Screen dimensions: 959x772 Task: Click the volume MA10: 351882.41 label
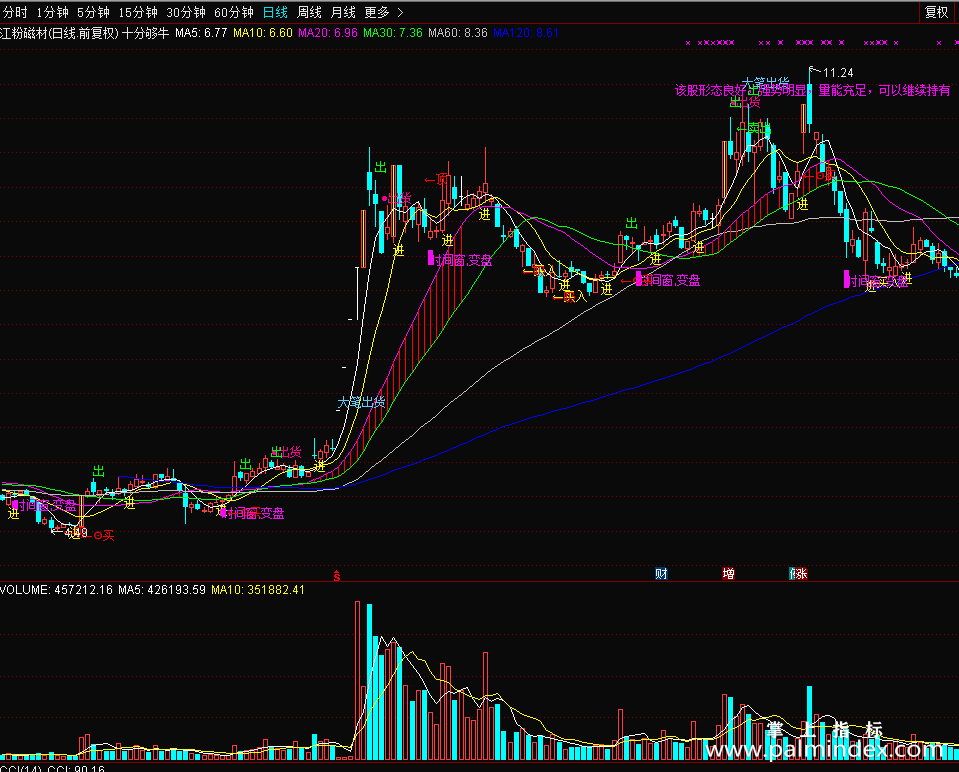click(x=257, y=590)
